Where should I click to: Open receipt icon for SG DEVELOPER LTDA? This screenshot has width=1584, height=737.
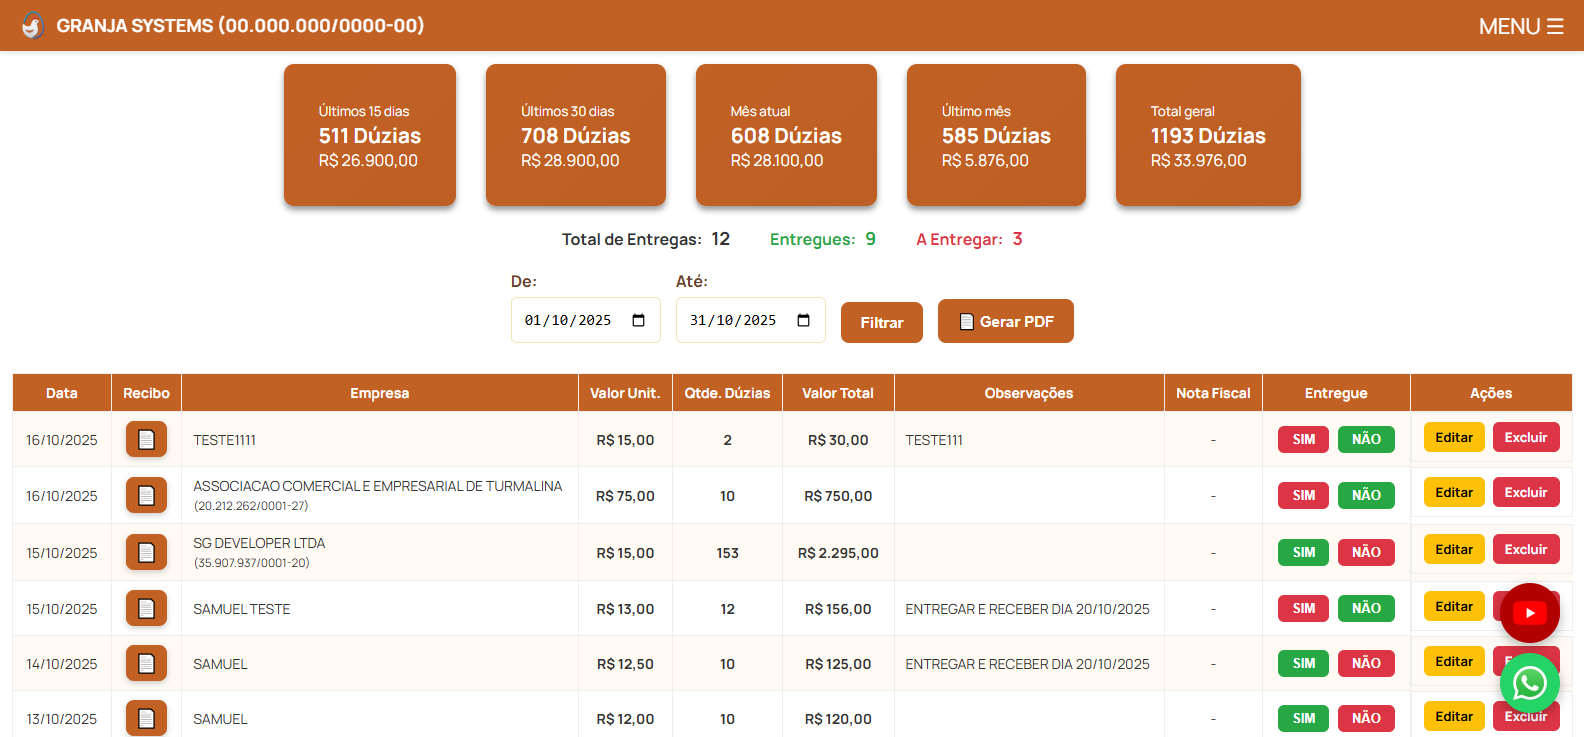pyautogui.click(x=146, y=552)
